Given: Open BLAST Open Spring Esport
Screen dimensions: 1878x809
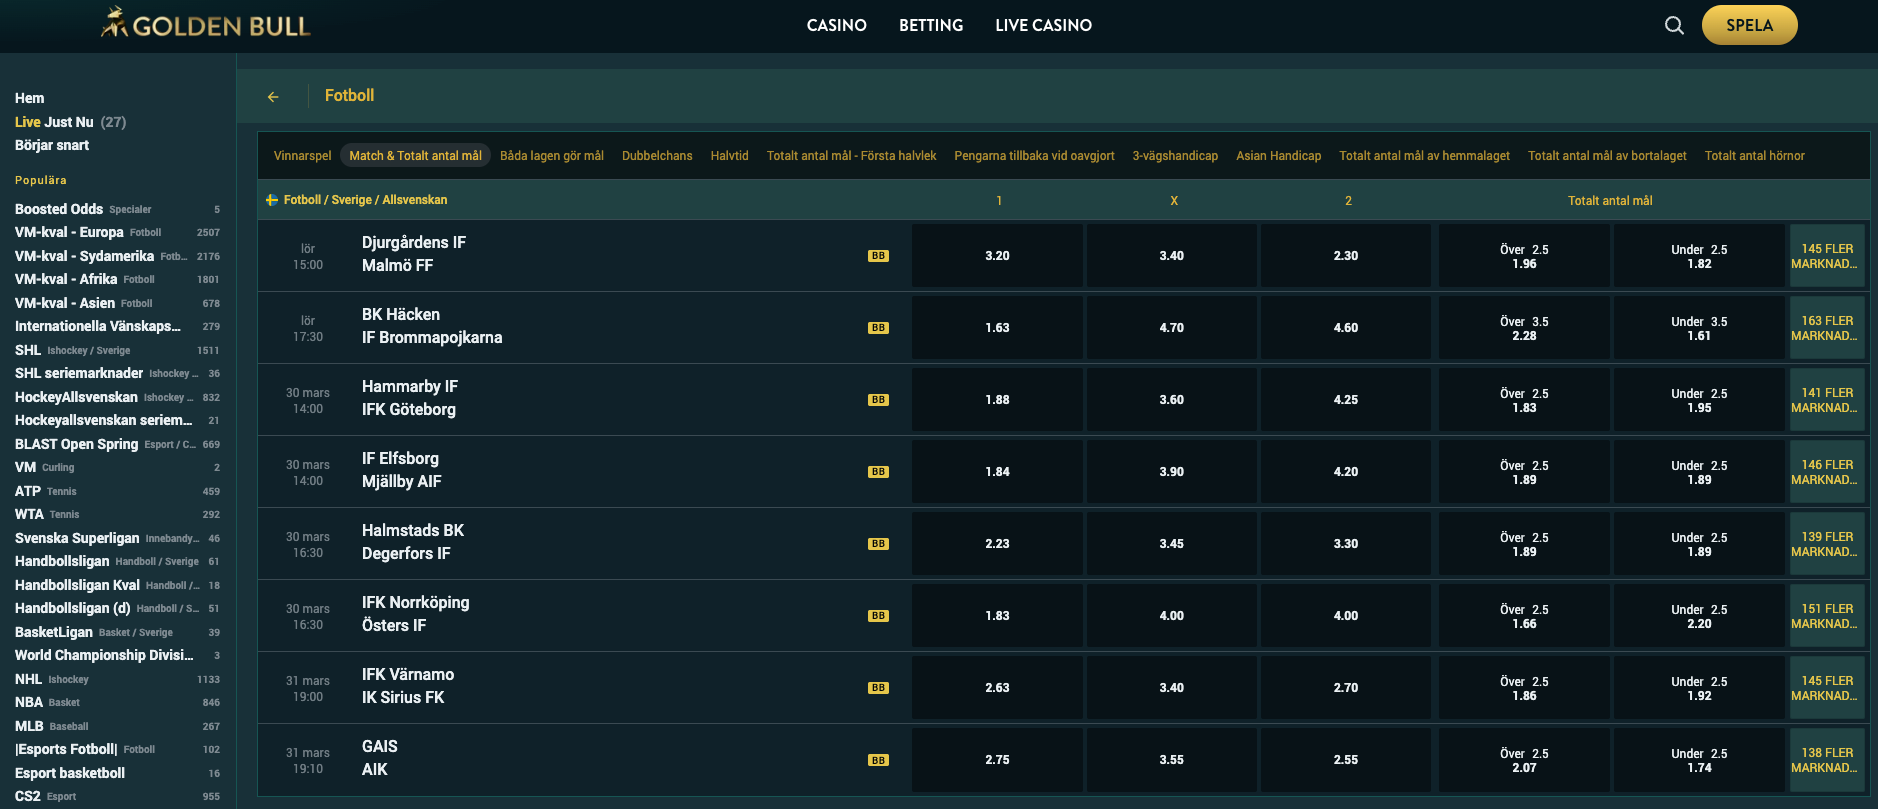Looking at the screenshot, I should 117,444.
